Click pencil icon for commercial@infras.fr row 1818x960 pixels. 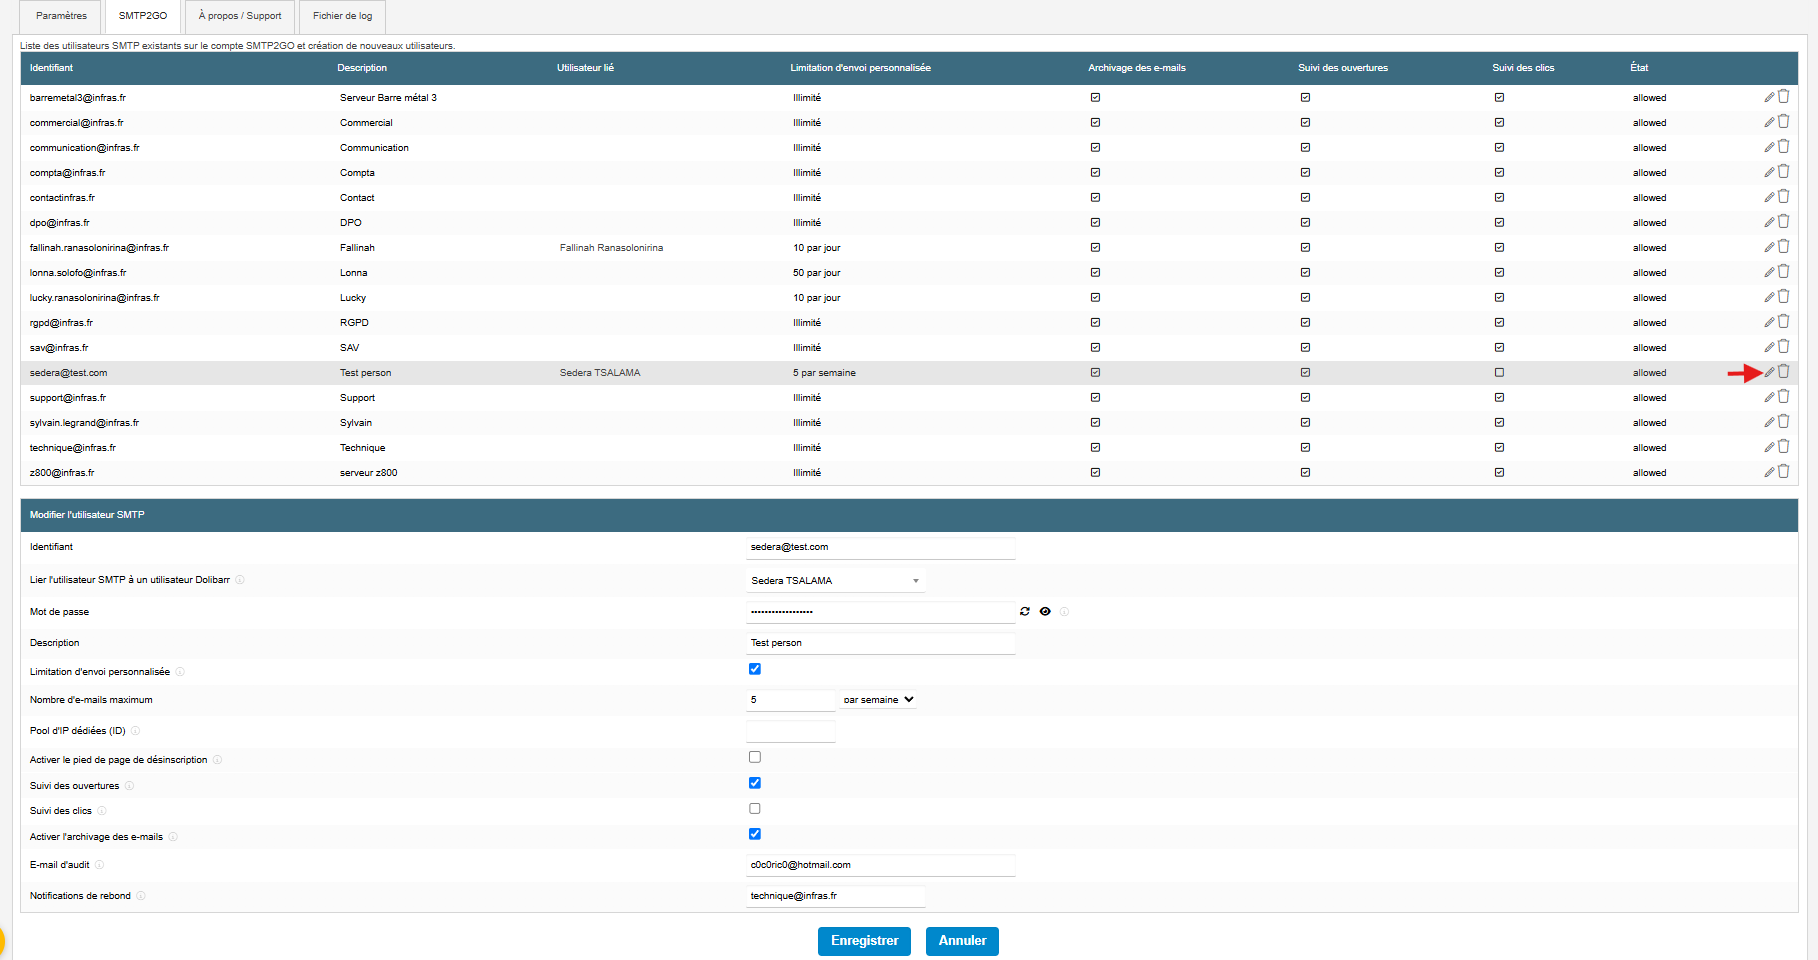point(1769,122)
